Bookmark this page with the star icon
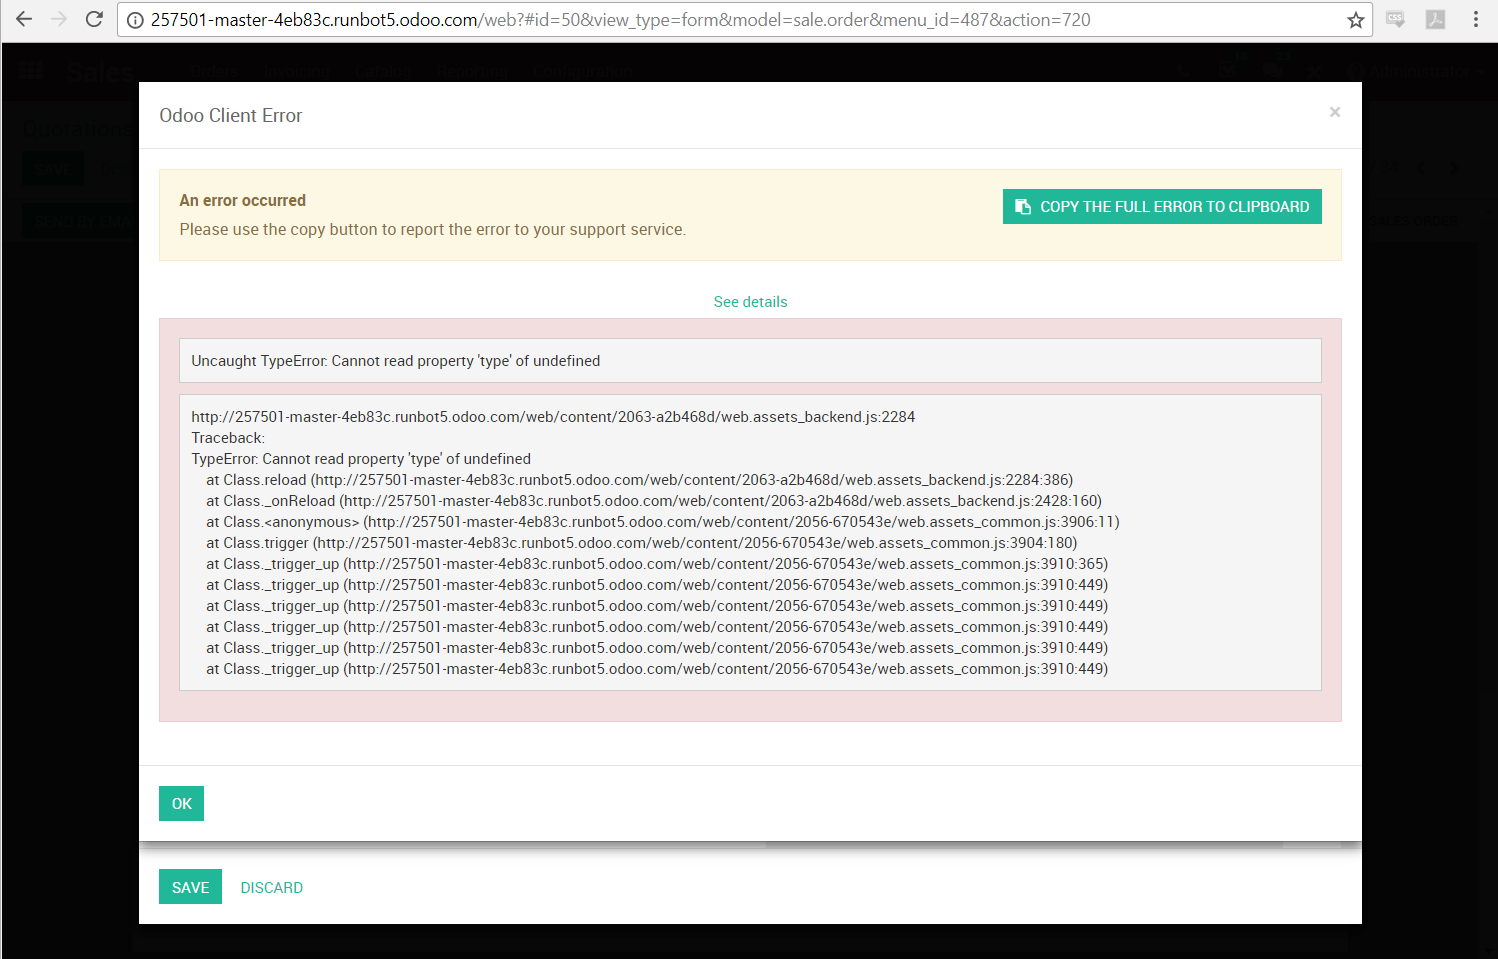The image size is (1498, 959). point(1356,20)
